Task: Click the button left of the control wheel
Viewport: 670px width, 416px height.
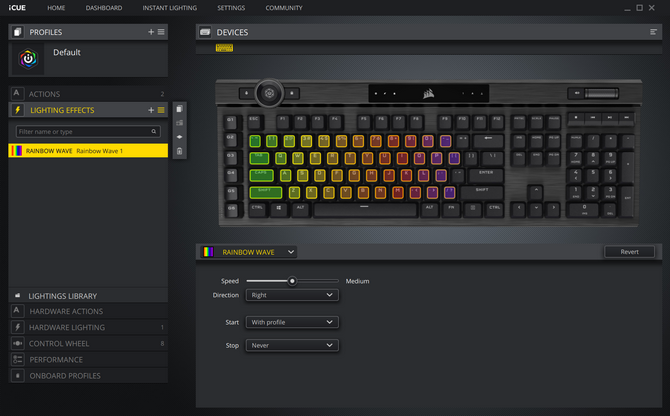Action: point(246,93)
